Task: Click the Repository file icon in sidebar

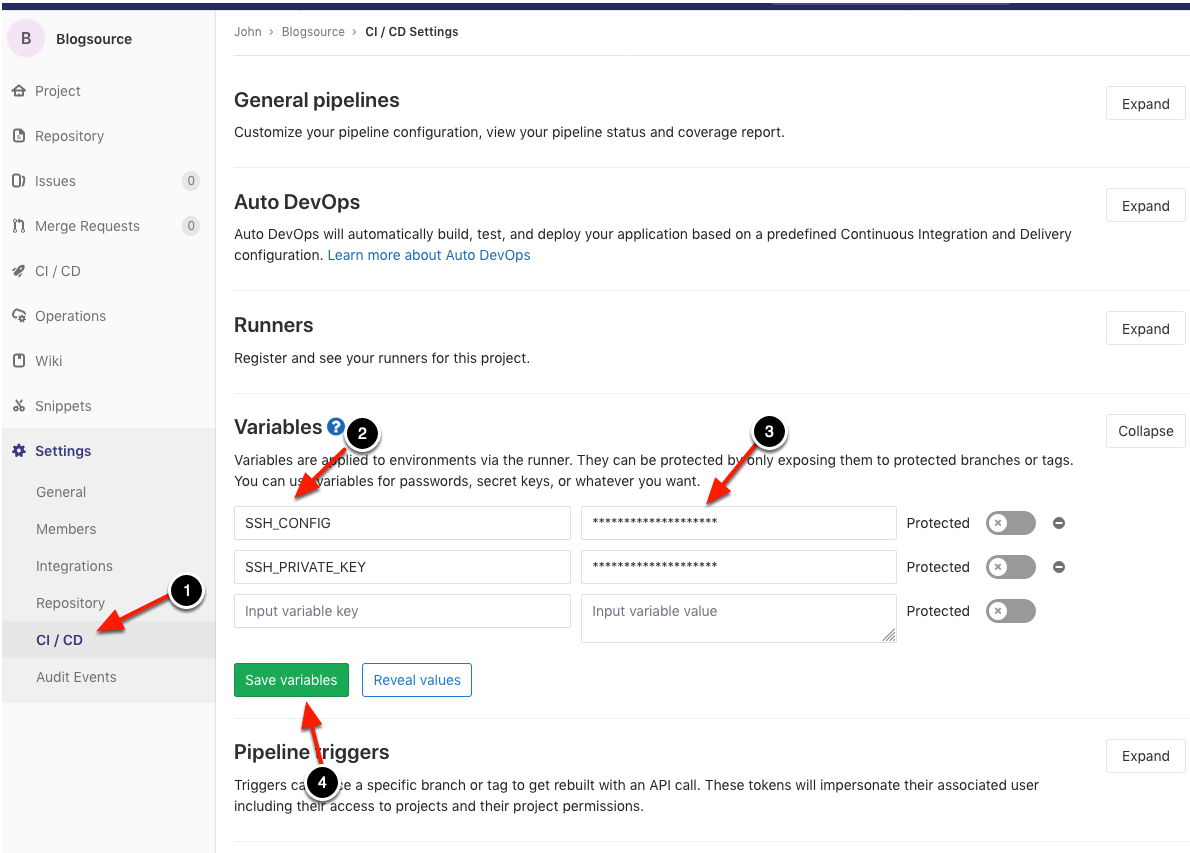Action: (18, 136)
